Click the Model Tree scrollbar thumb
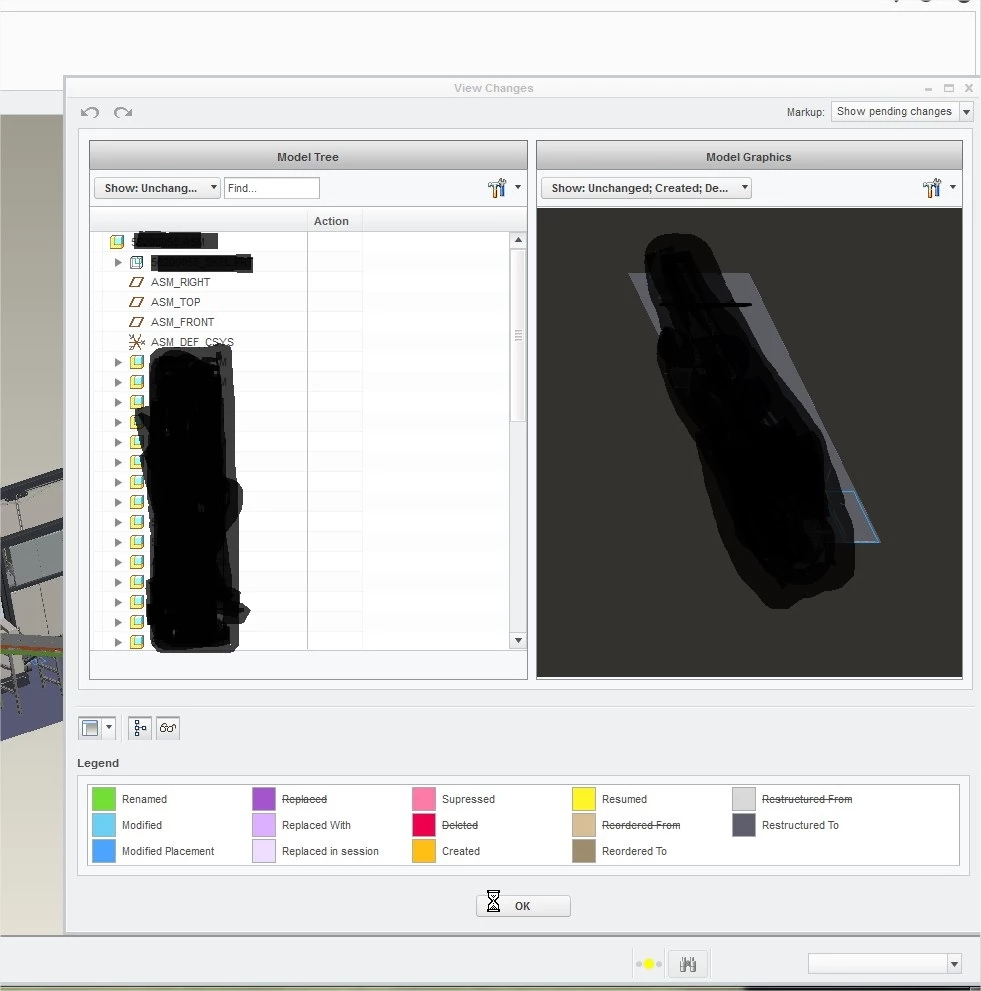 click(x=518, y=335)
